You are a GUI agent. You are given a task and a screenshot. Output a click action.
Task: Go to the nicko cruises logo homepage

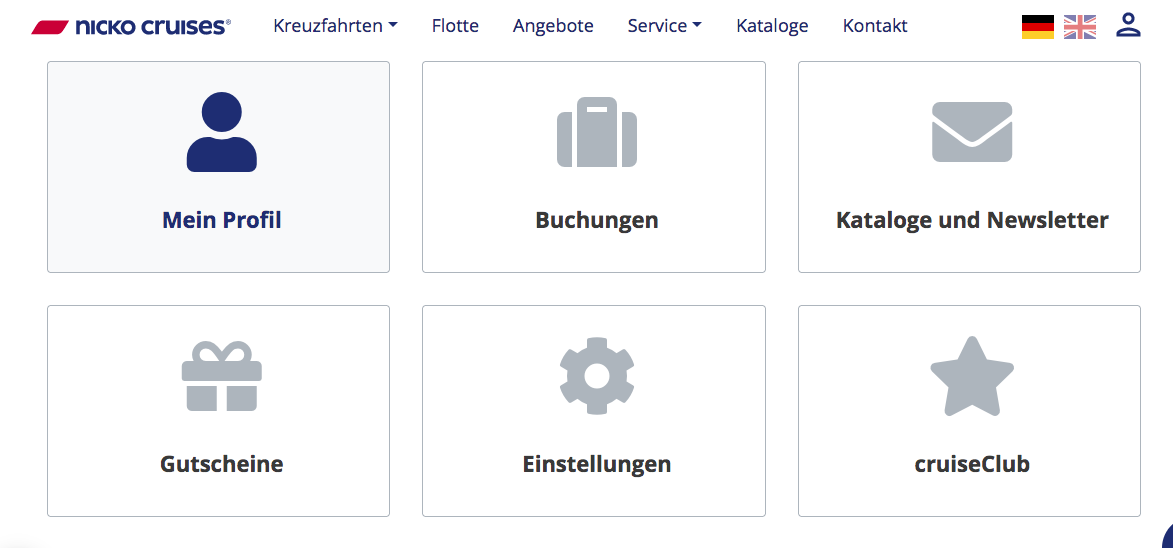(x=131, y=27)
